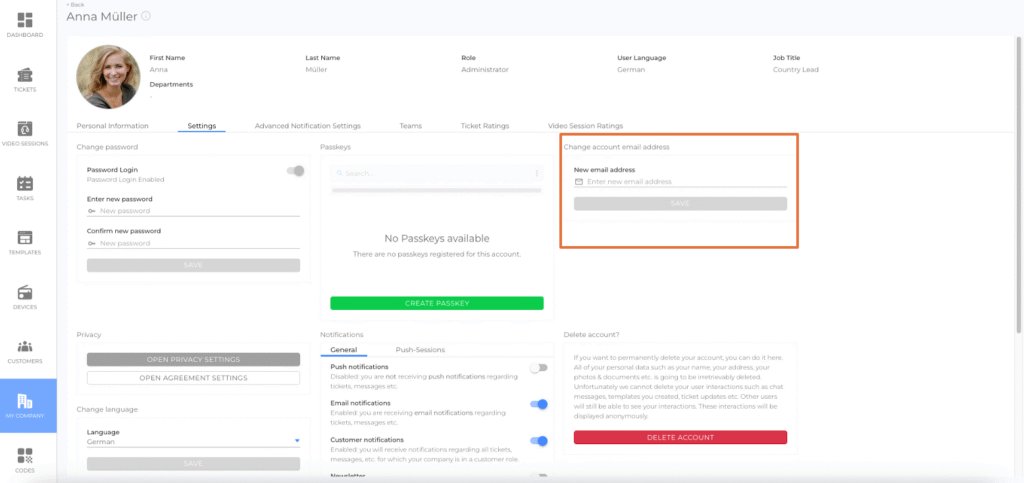Disable Email notifications toggle
This screenshot has width=1024, height=483.
click(x=539, y=404)
